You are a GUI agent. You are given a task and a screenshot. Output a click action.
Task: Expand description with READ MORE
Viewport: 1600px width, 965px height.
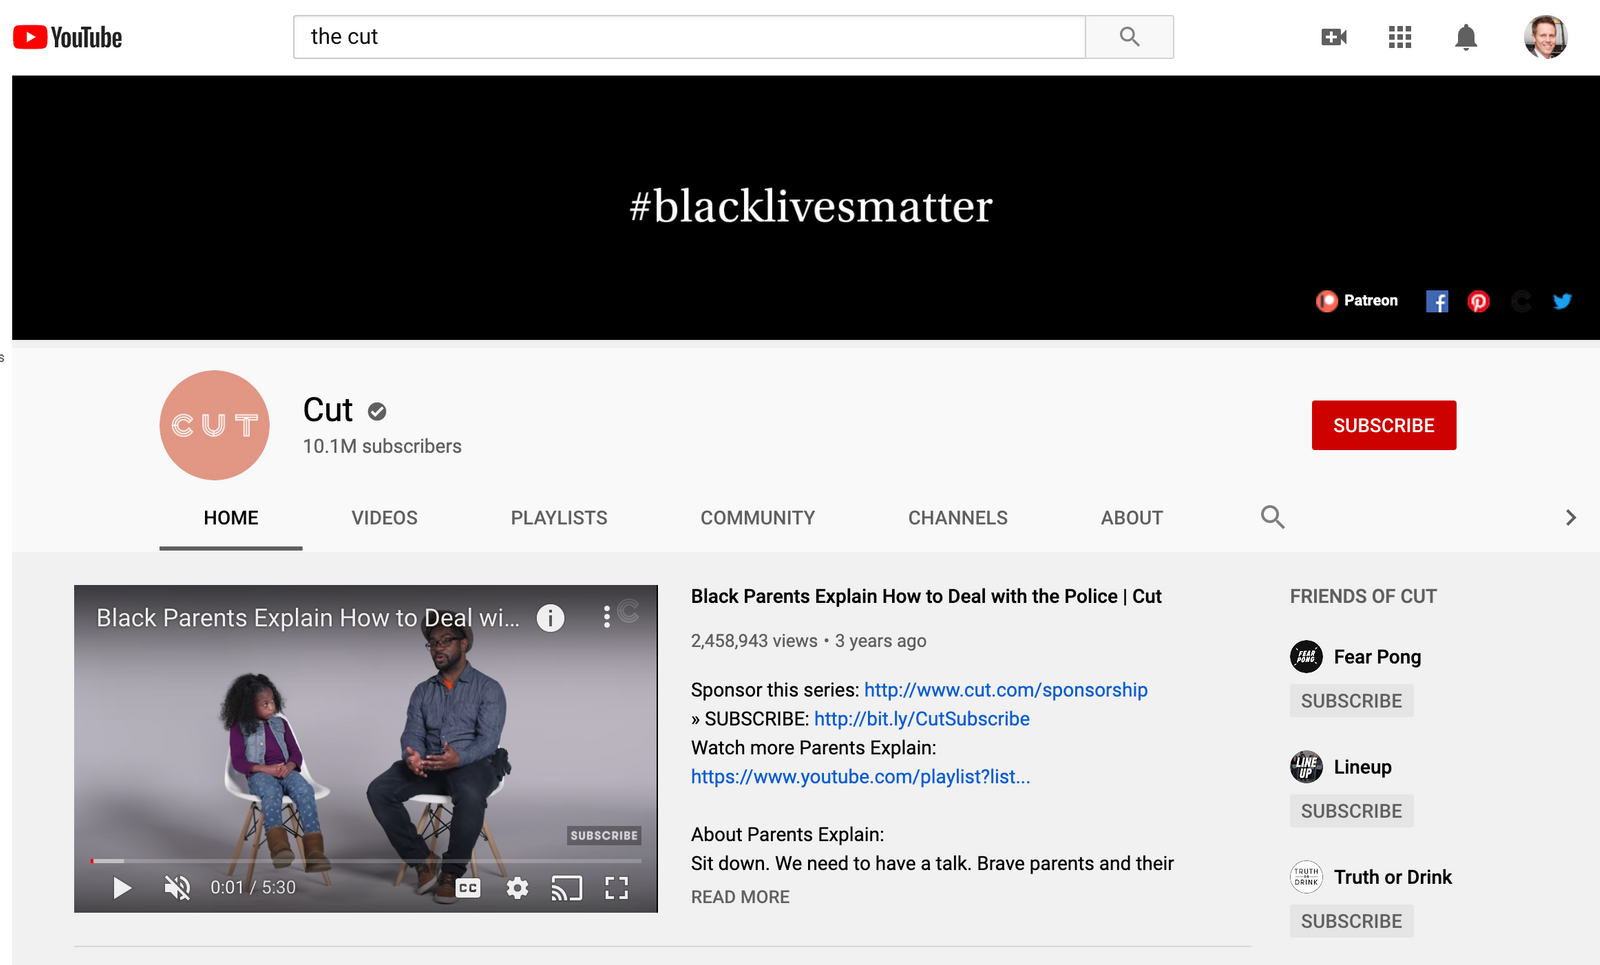click(740, 897)
